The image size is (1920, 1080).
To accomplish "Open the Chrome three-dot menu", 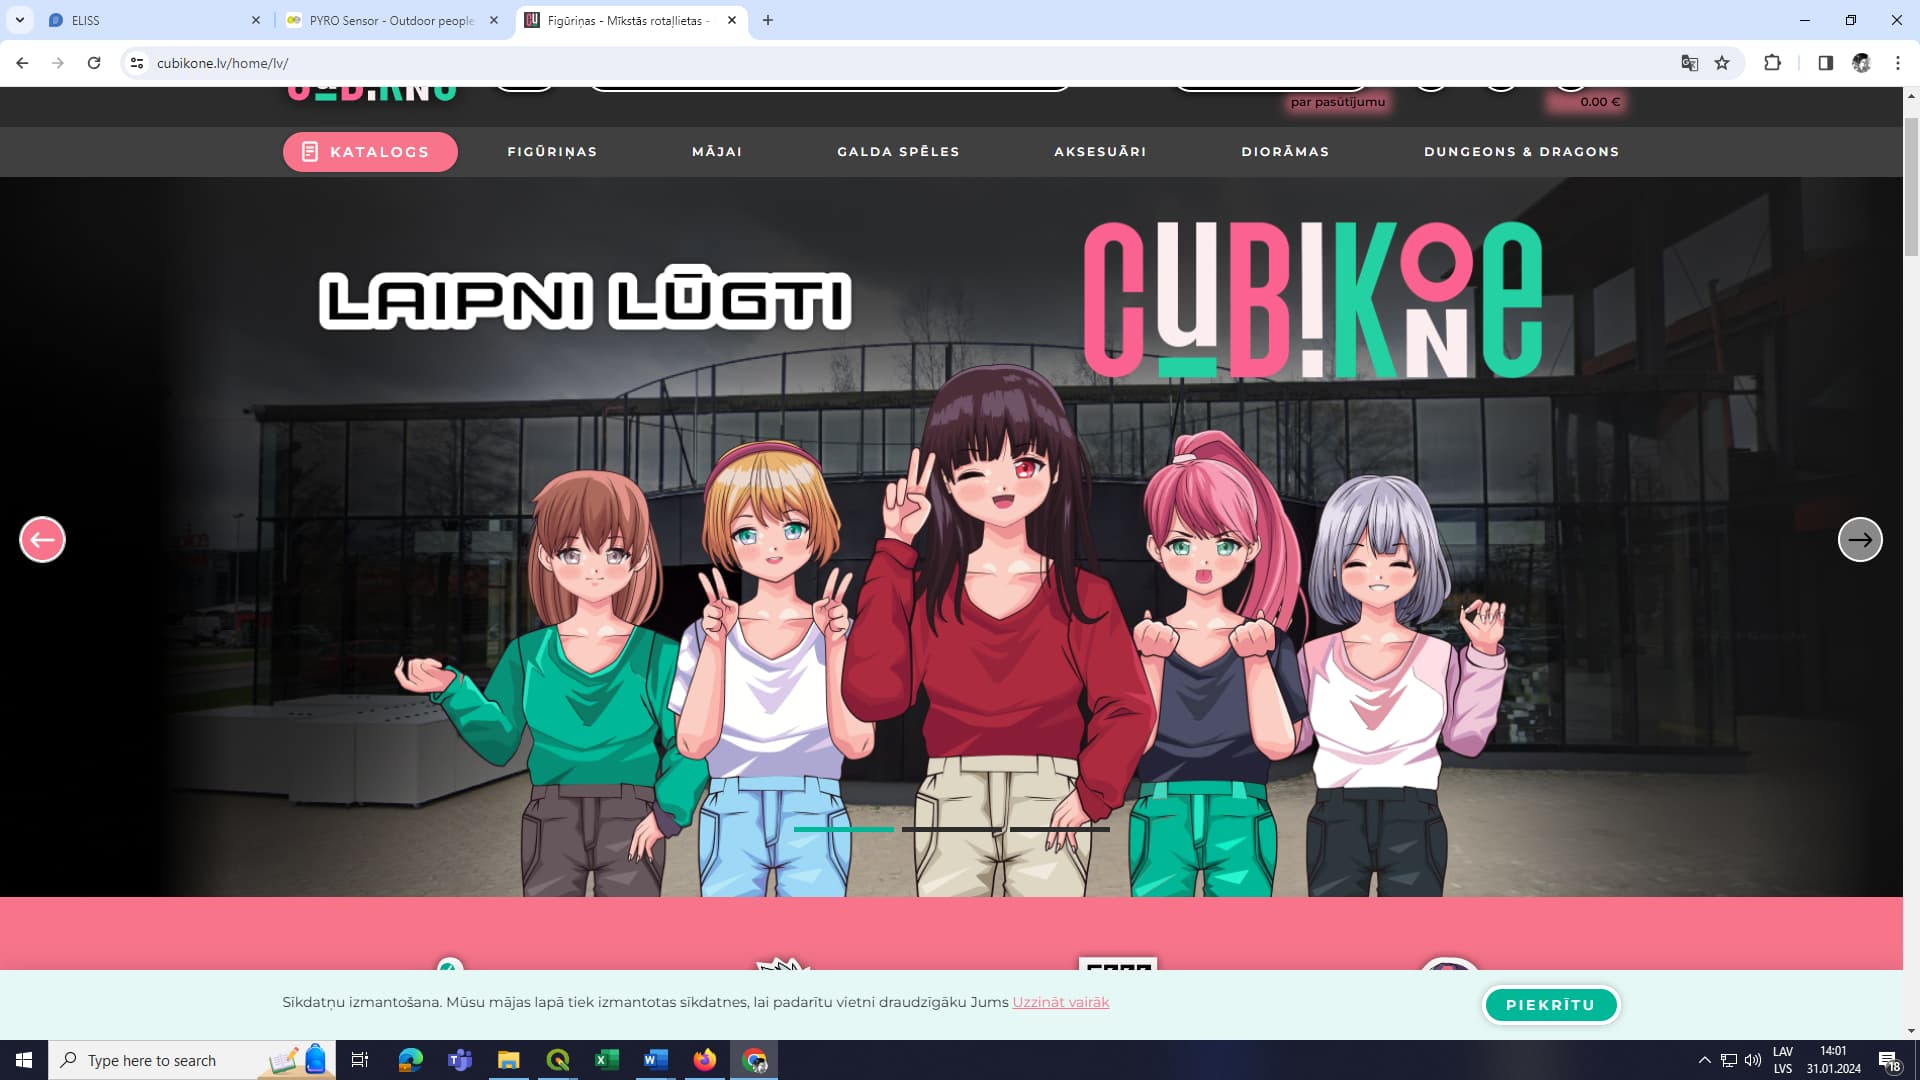I will (1897, 63).
